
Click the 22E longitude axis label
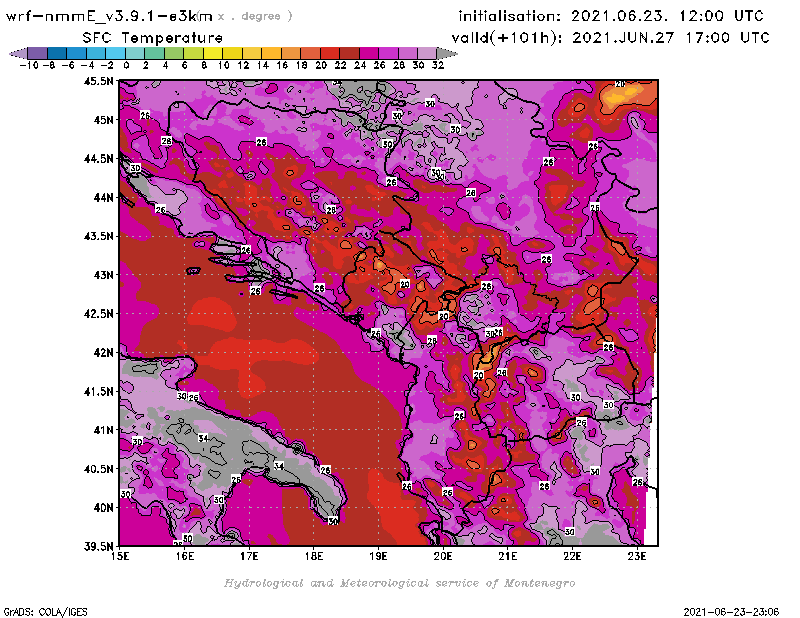572,556
